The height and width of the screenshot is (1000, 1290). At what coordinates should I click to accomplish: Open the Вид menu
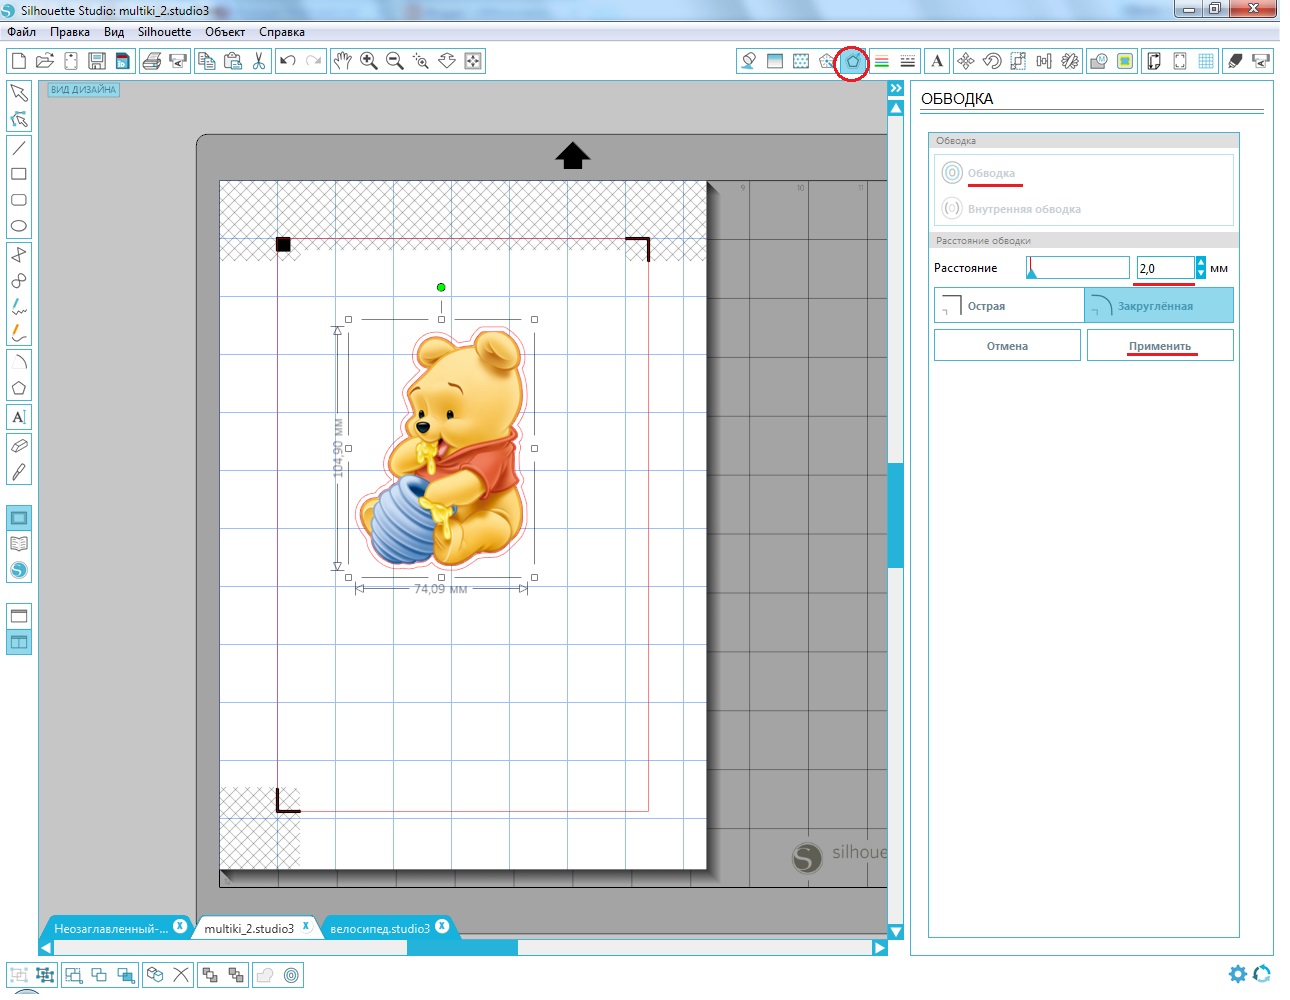[x=114, y=32]
